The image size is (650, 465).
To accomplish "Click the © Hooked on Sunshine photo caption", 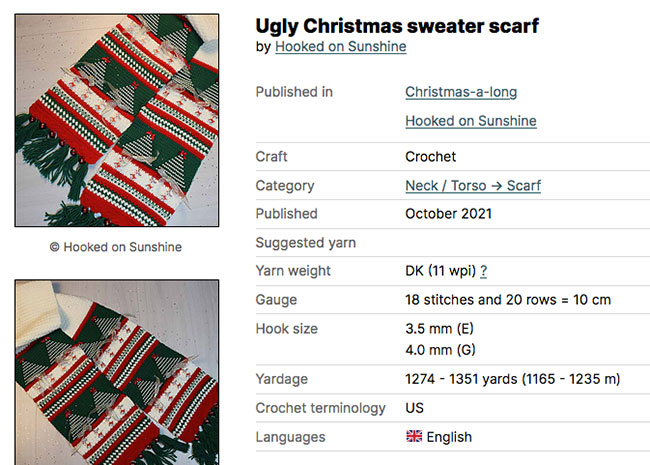I will coord(116,247).
